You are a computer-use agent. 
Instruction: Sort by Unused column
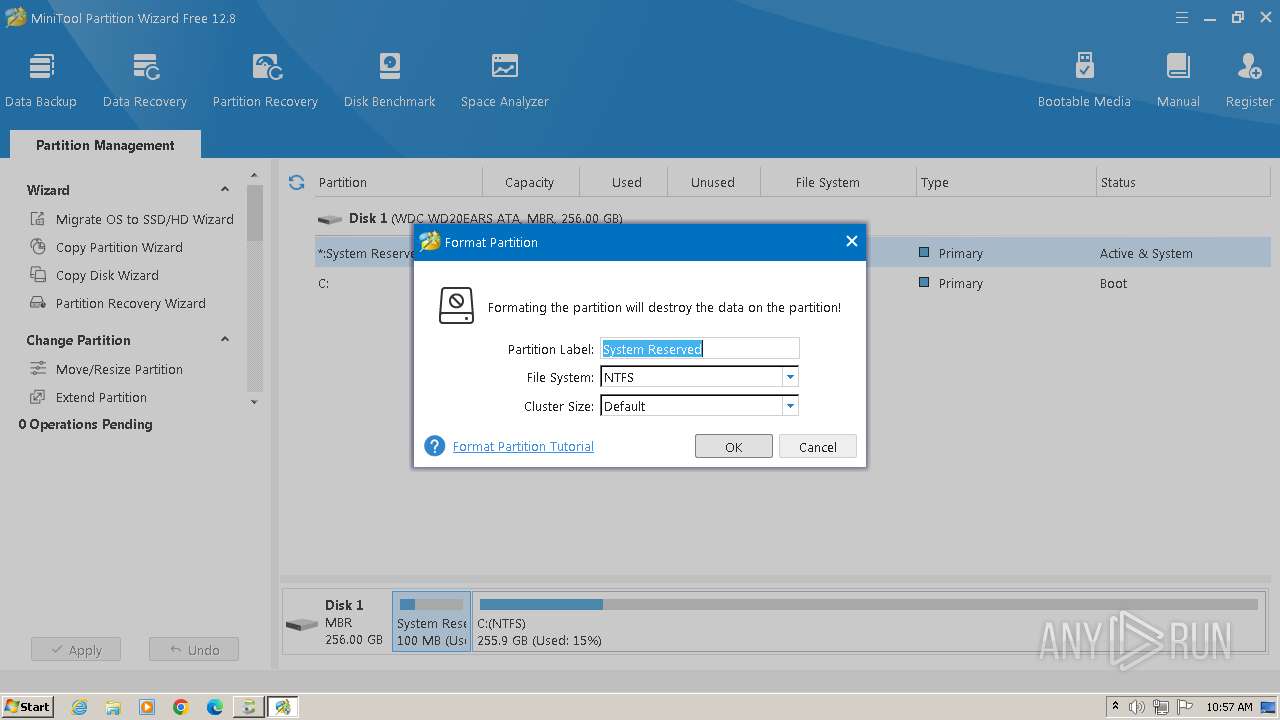tap(713, 182)
